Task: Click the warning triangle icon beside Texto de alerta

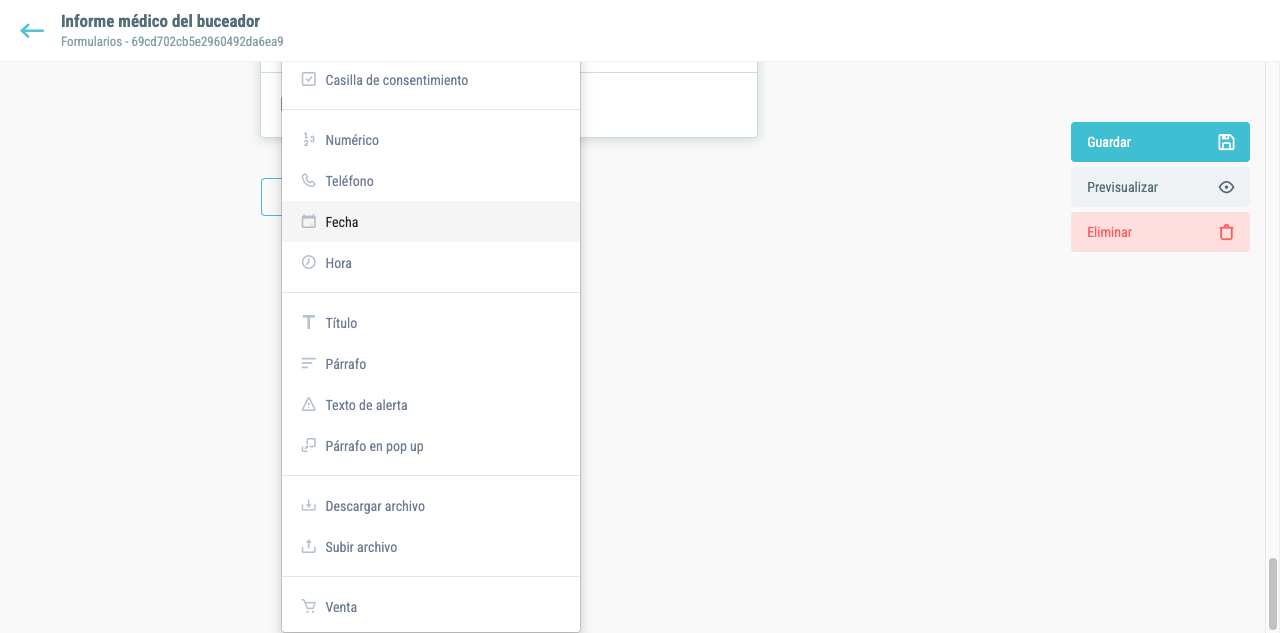Action: 309,405
